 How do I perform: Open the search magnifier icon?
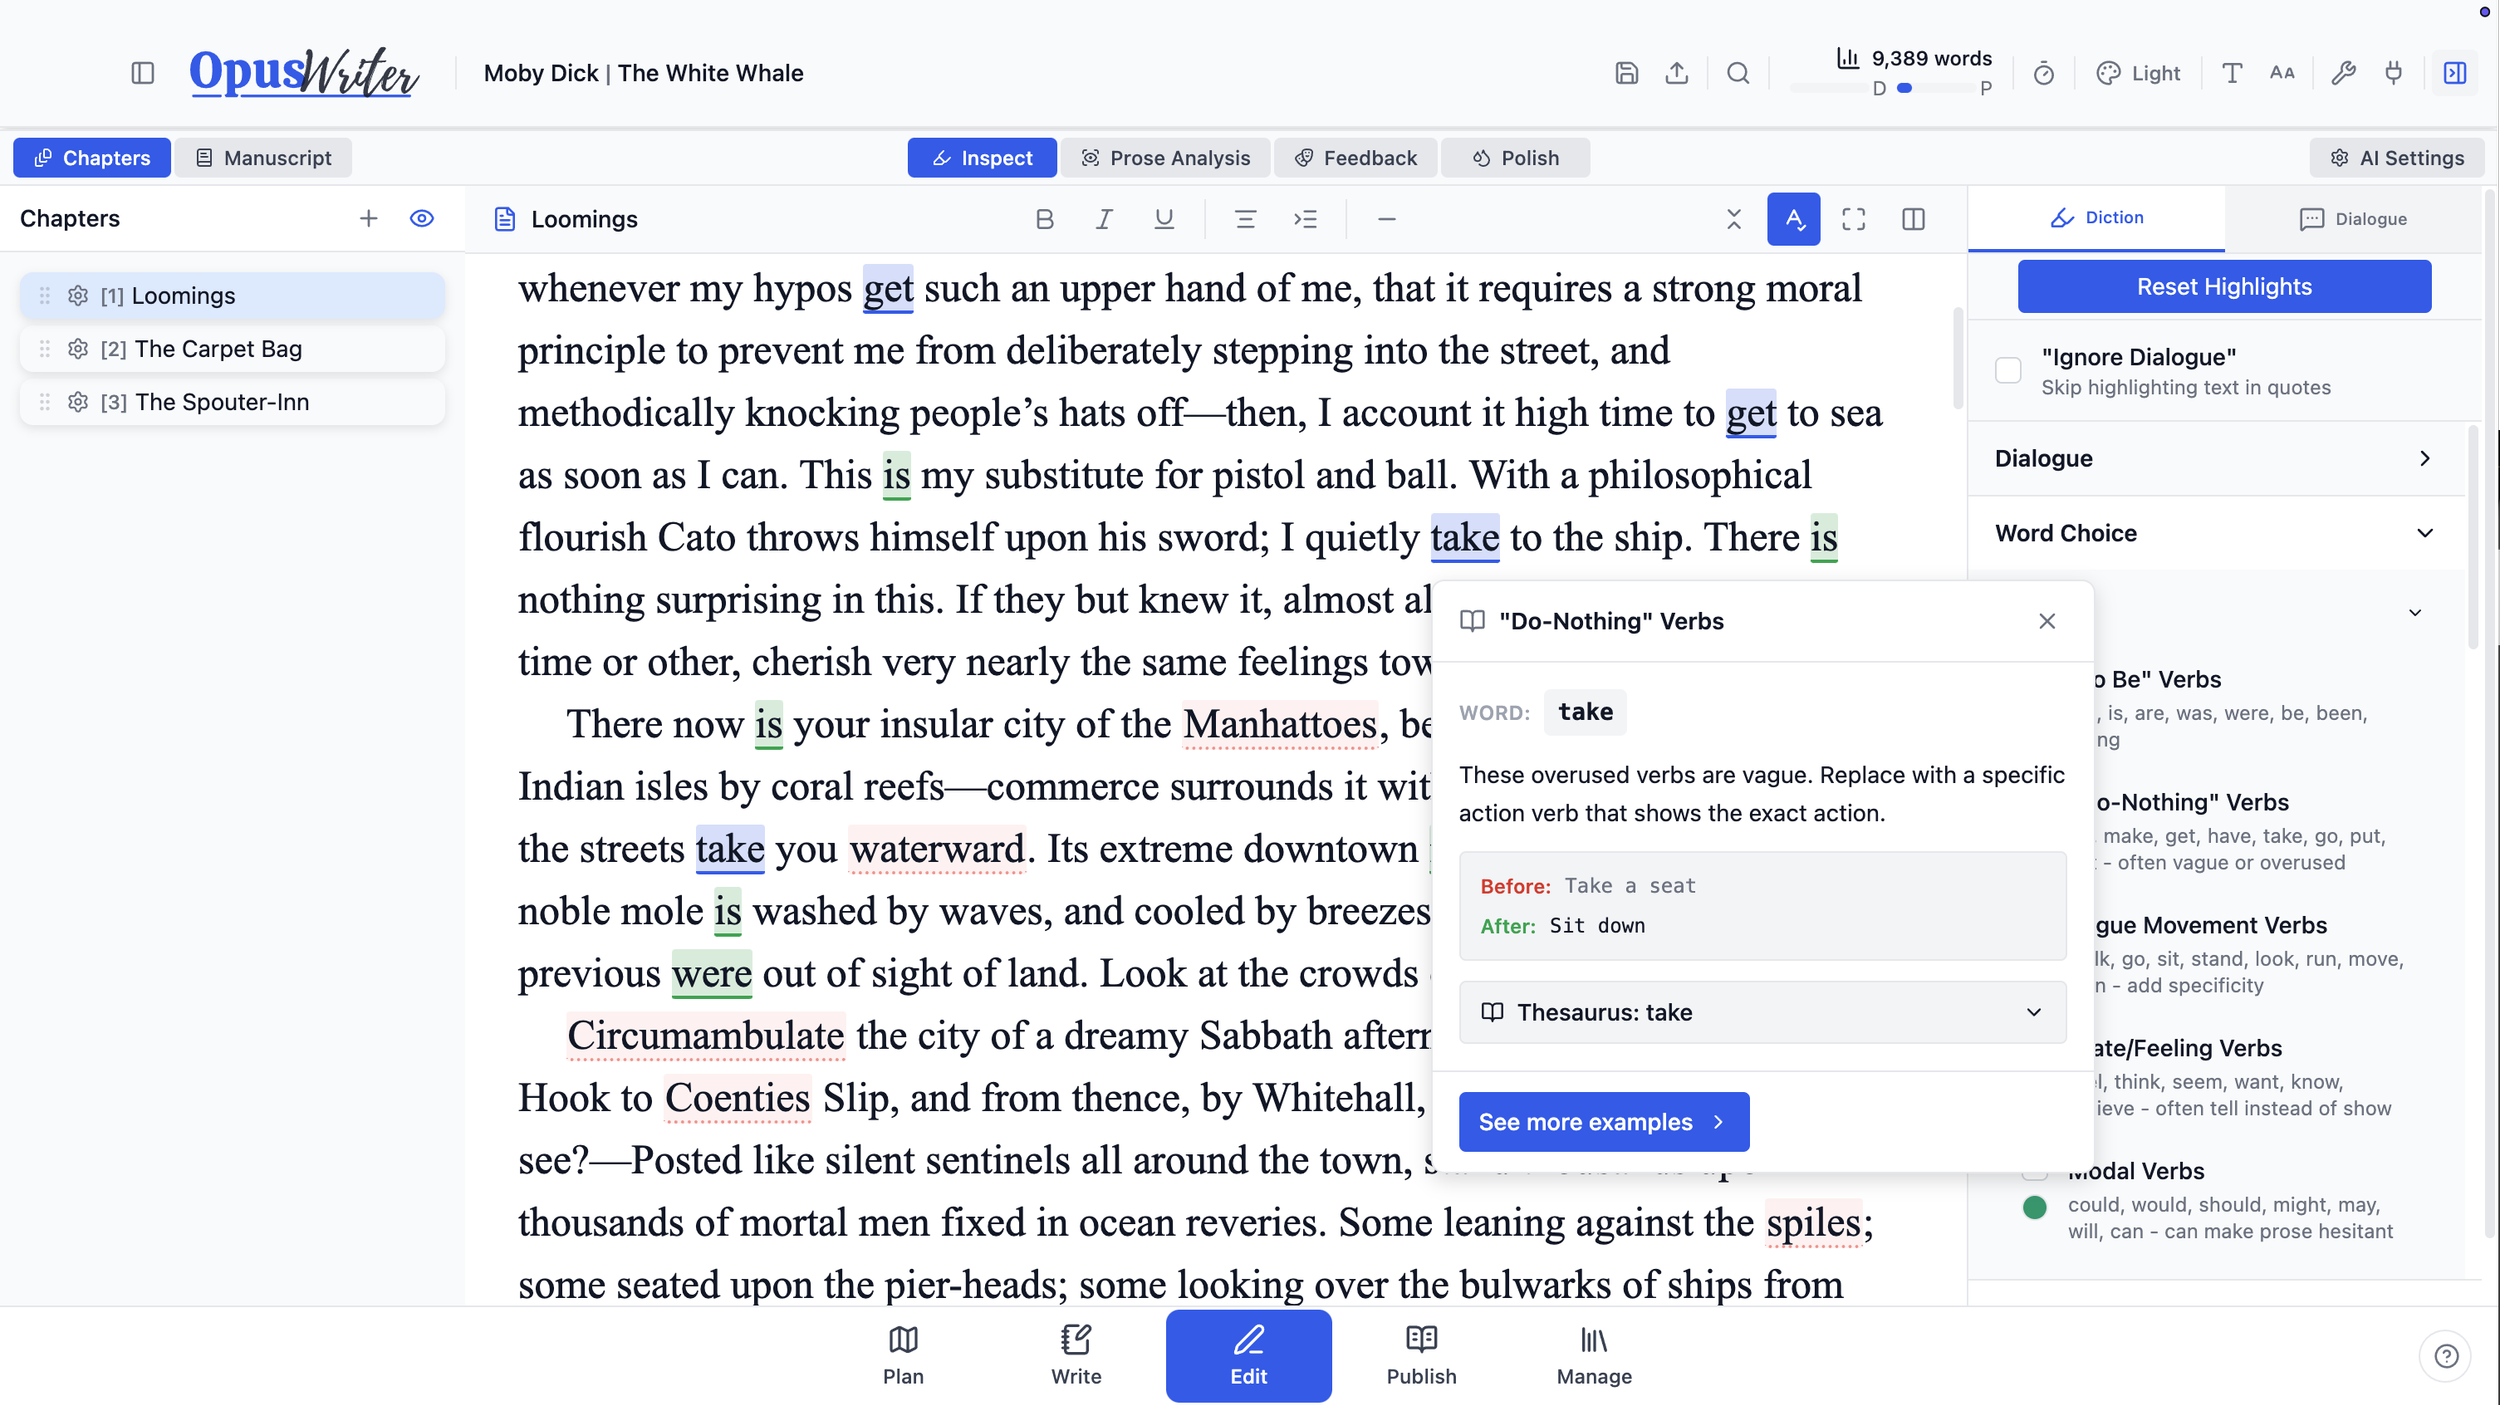(1738, 73)
